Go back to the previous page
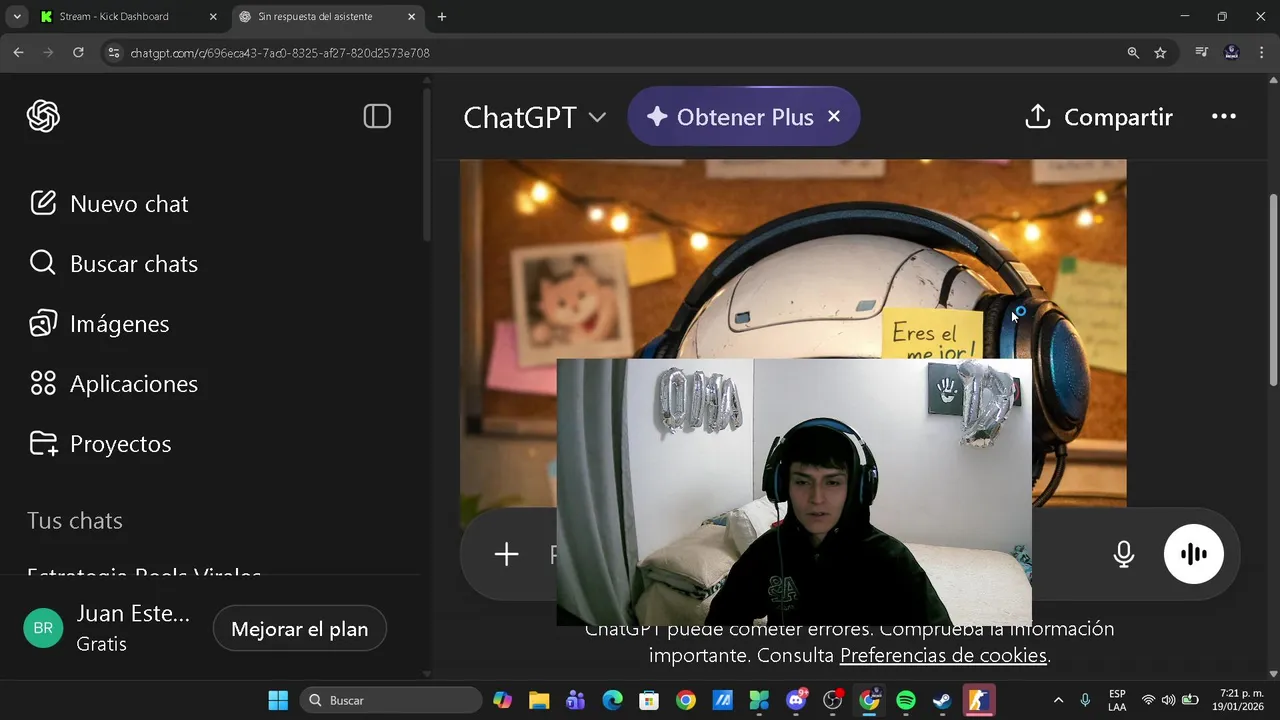The width and height of the screenshot is (1280, 720). [18, 53]
